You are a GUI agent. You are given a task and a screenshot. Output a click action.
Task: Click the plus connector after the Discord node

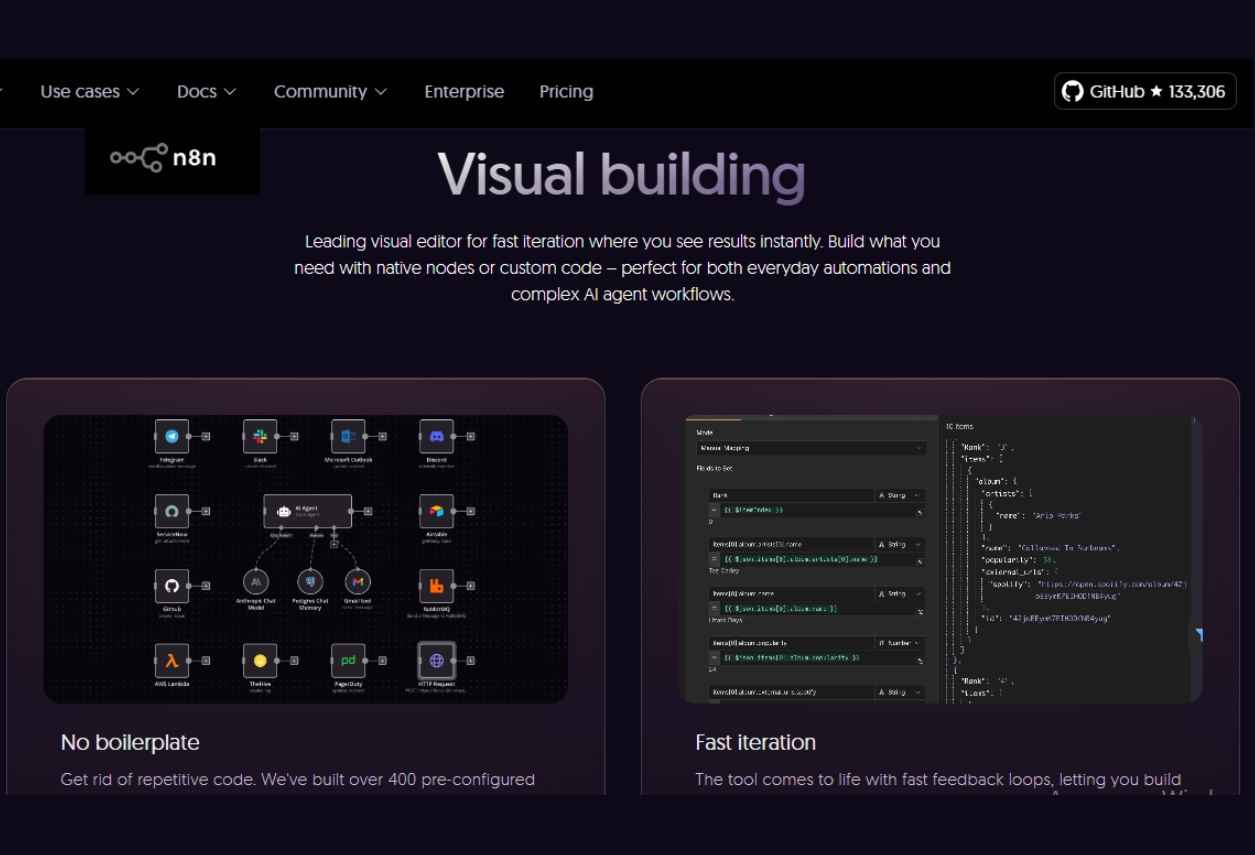pos(470,436)
